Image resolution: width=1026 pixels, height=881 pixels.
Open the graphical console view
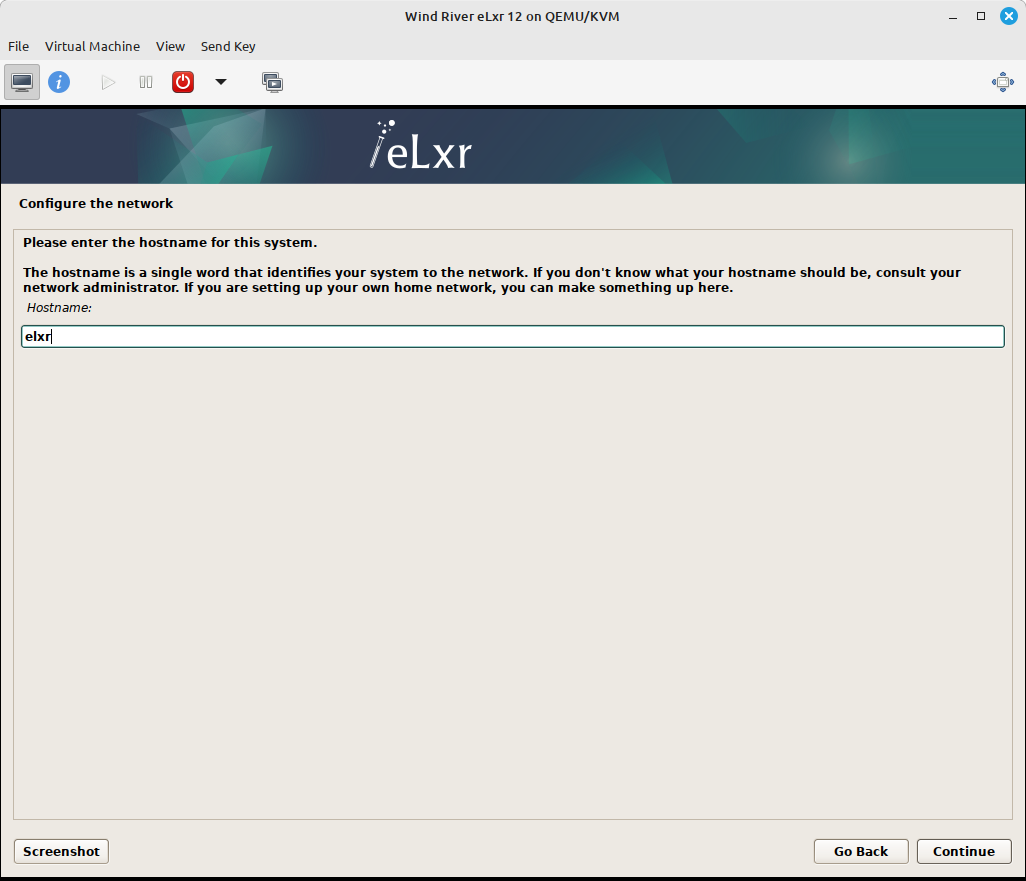21,81
